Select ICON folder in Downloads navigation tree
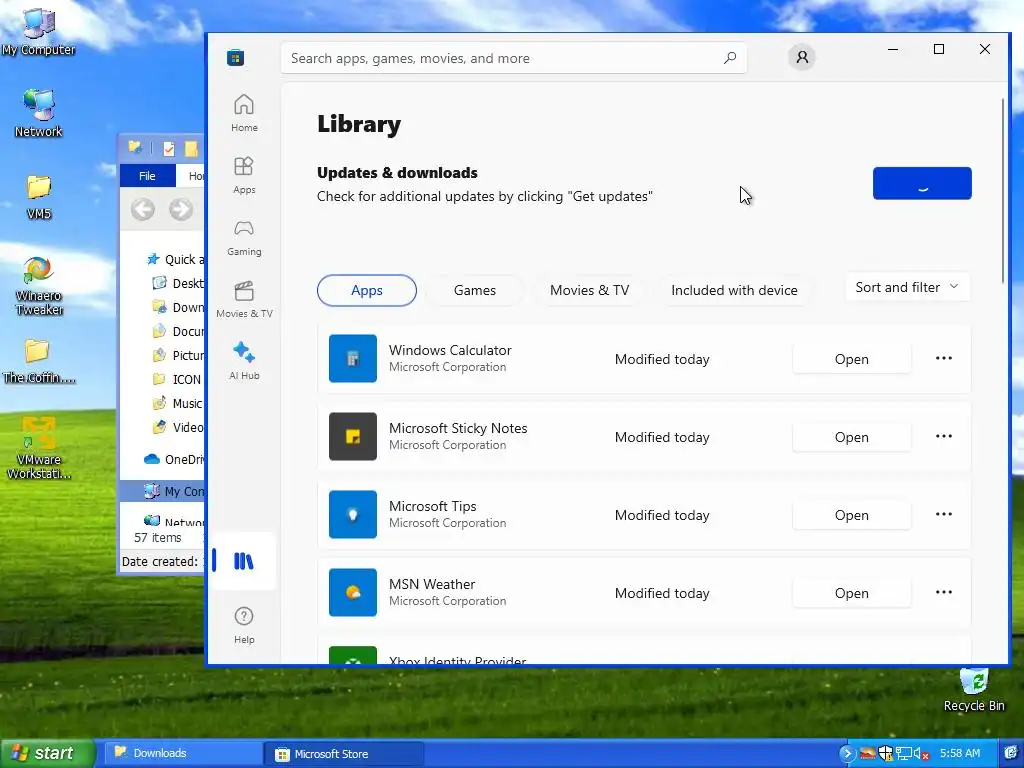1024x768 pixels. tap(177, 379)
